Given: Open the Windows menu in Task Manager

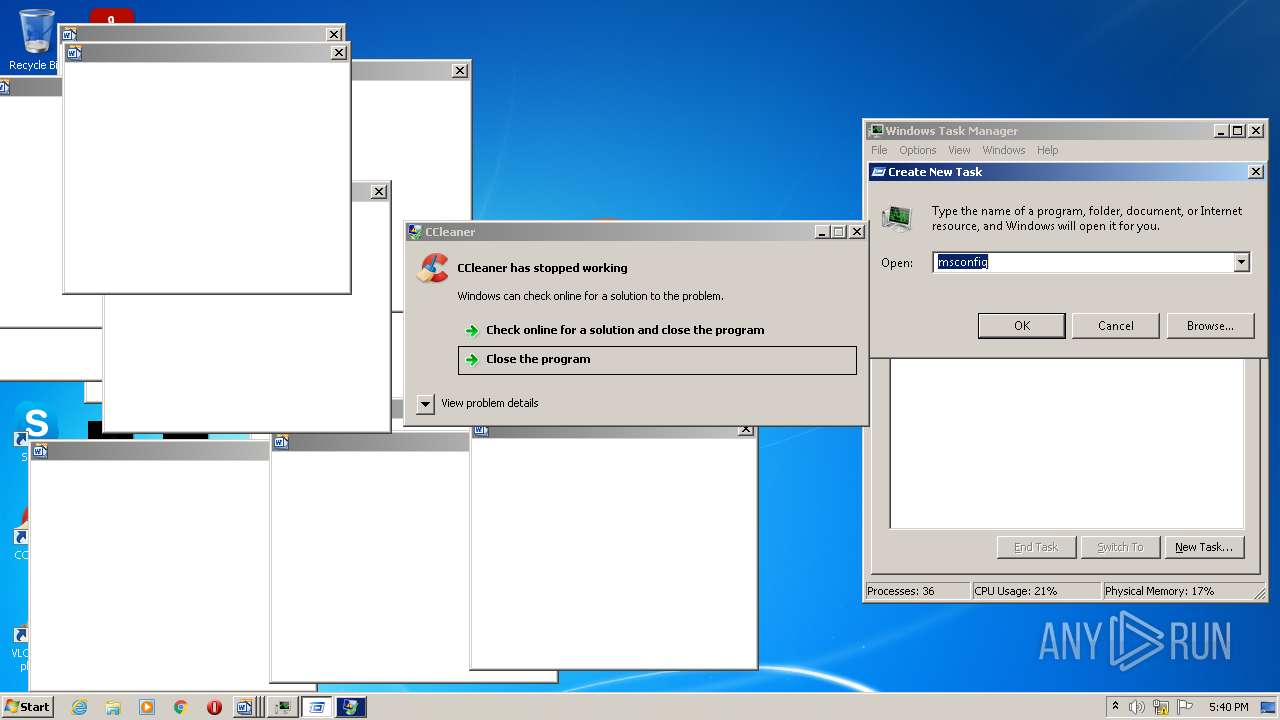Looking at the screenshot, I should point(1004,151).
